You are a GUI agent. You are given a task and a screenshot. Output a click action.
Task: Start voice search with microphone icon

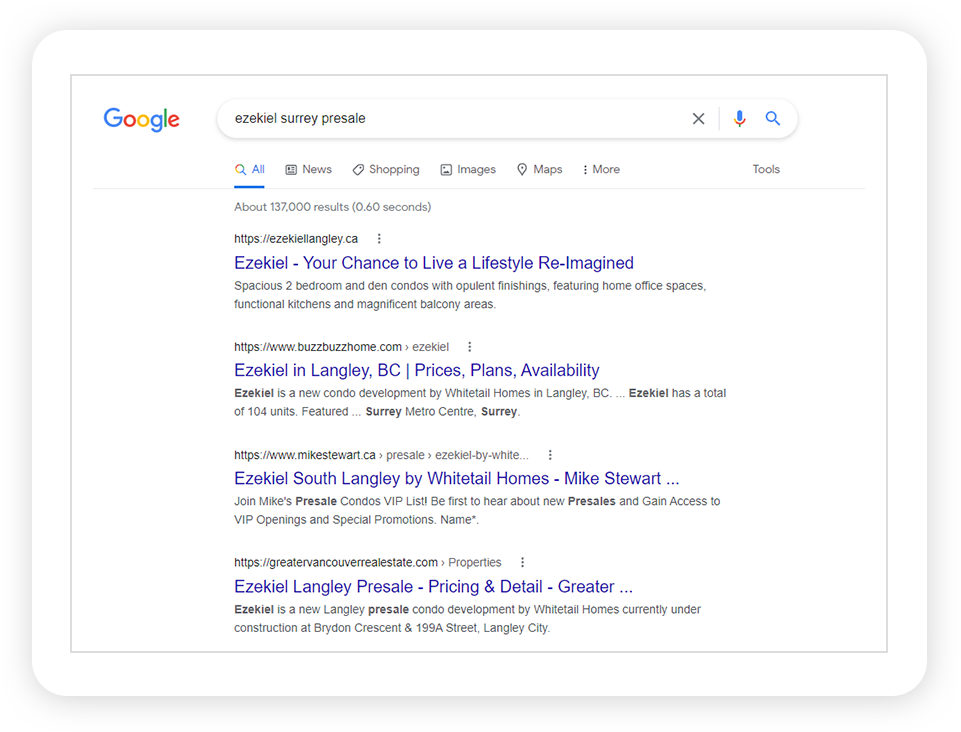[739, 118]
